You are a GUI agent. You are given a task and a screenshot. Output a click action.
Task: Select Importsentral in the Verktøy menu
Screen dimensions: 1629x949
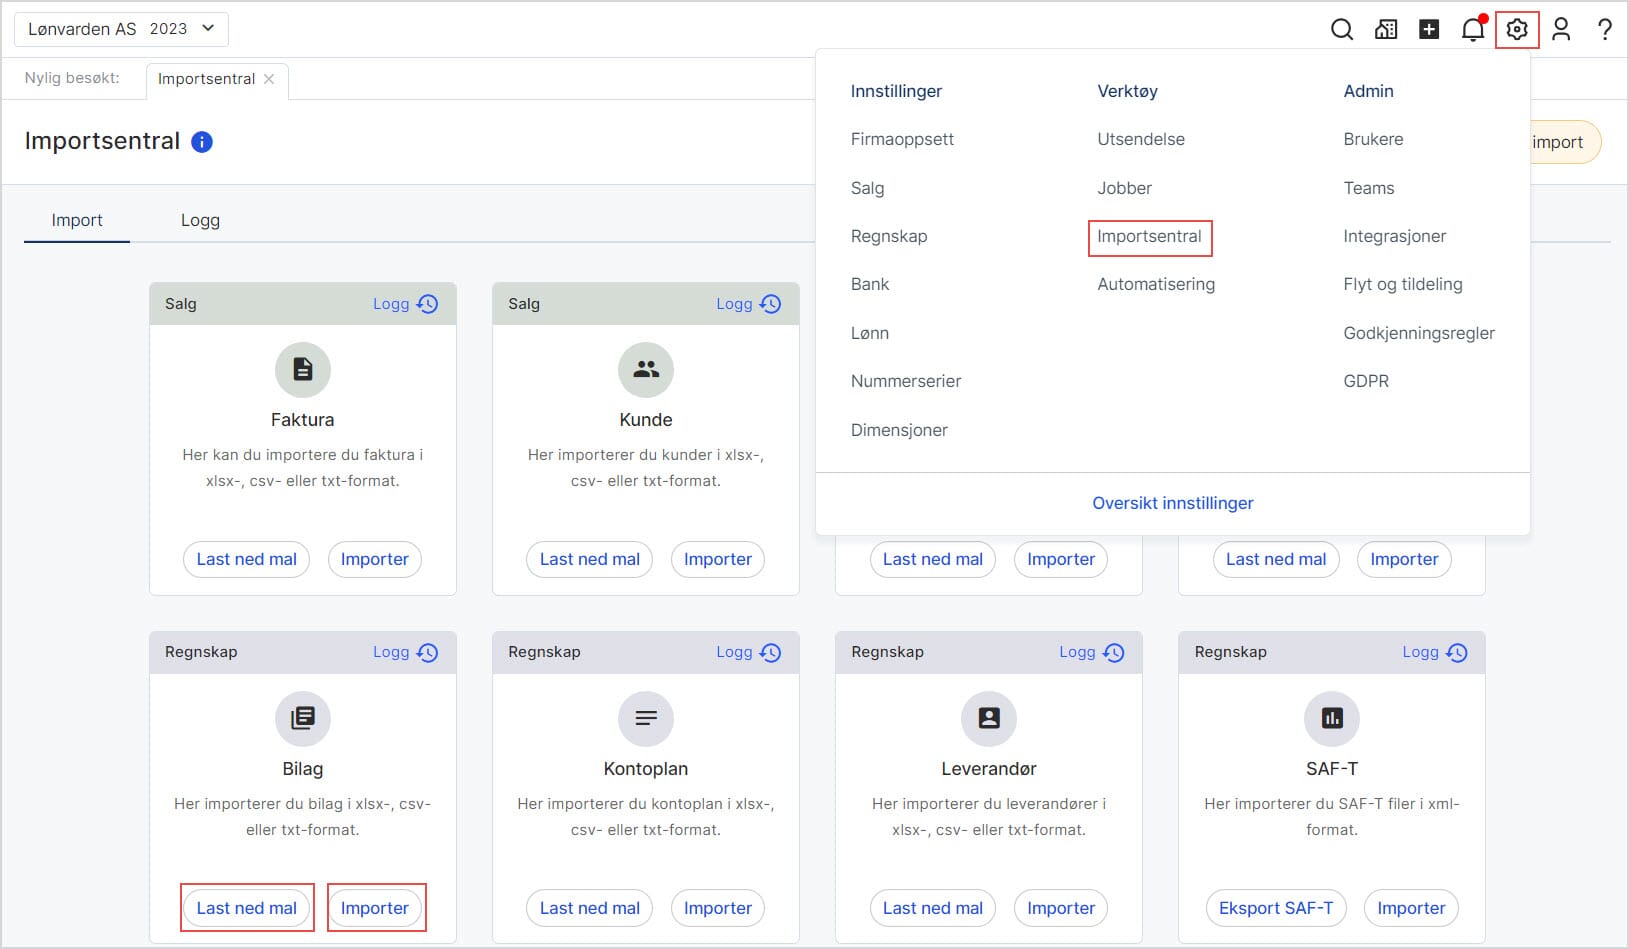(1149, 237)
